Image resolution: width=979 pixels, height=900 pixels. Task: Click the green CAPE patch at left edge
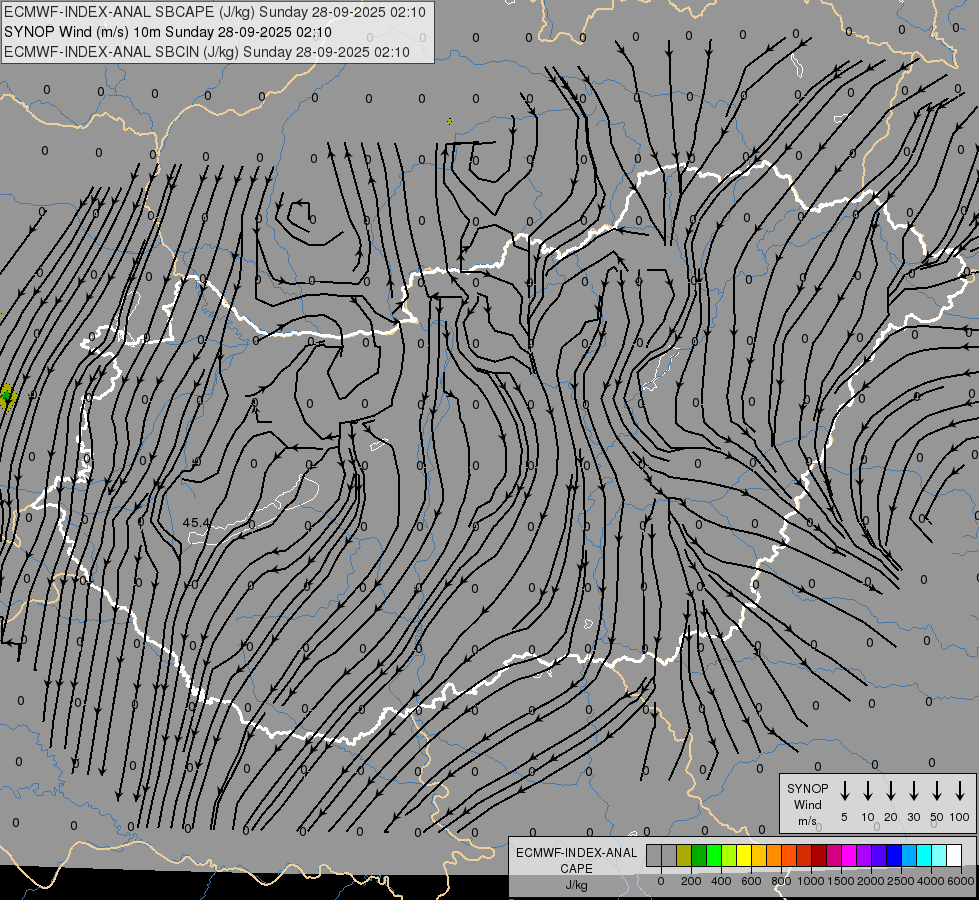pyautogui.click(x=7, y=395)
